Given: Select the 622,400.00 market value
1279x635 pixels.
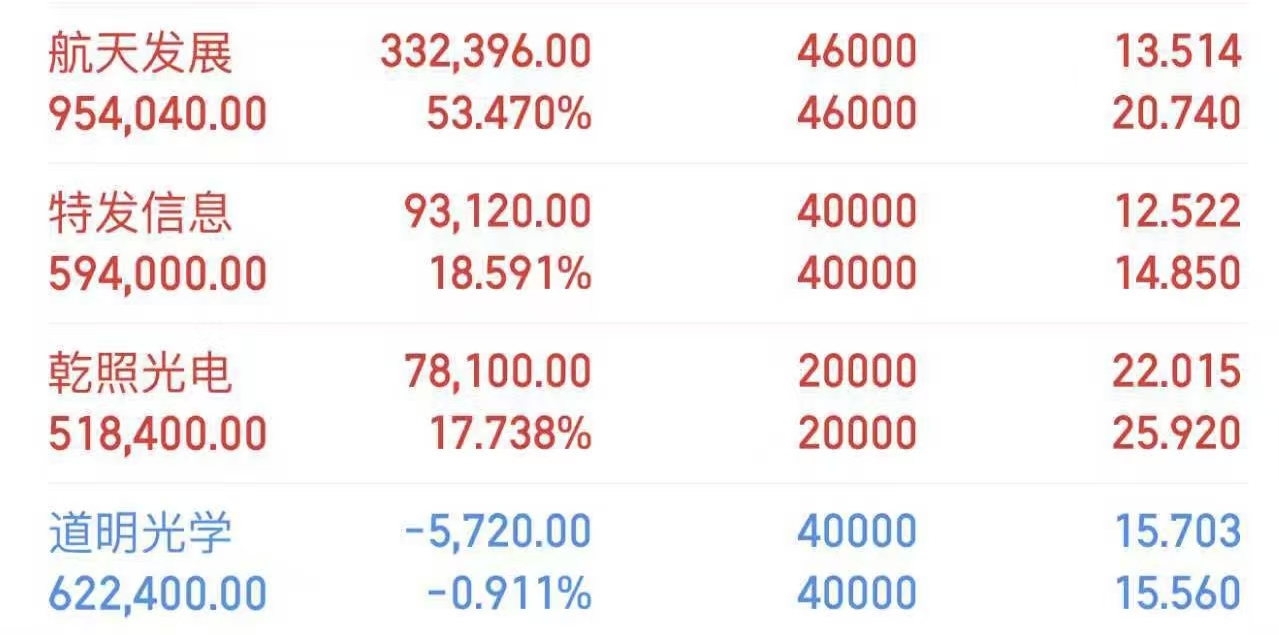Looking at the screenshot, I should click(158, 595).
